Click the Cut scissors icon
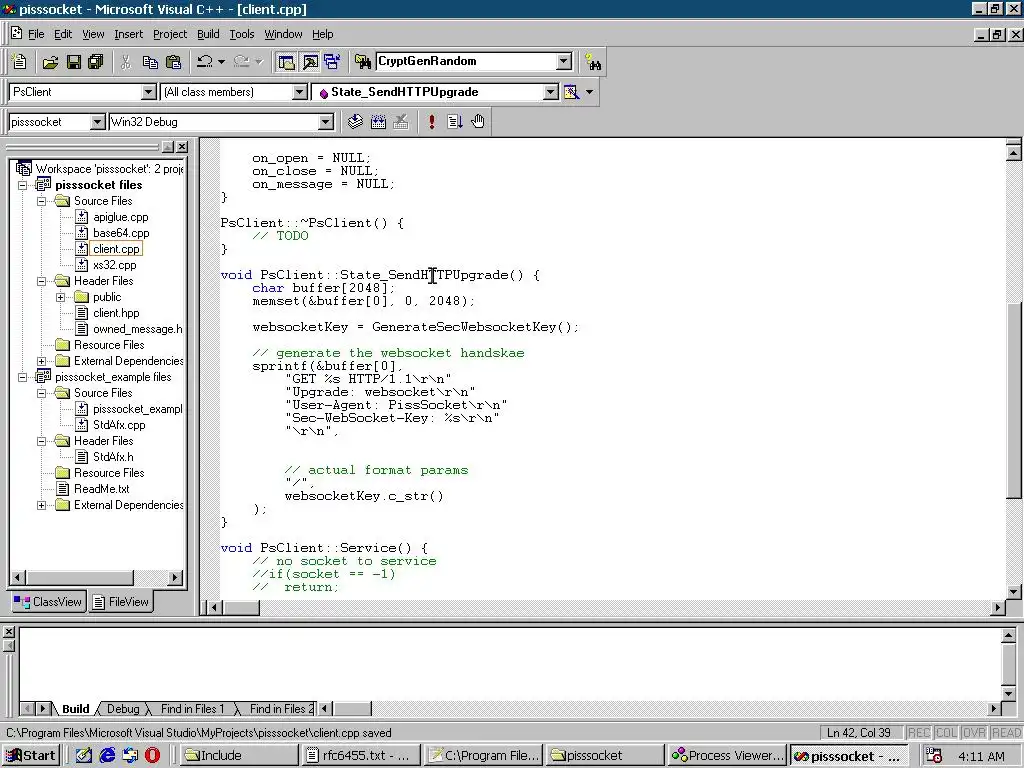Screen dimensions: 1024x768 pos(126,62)
